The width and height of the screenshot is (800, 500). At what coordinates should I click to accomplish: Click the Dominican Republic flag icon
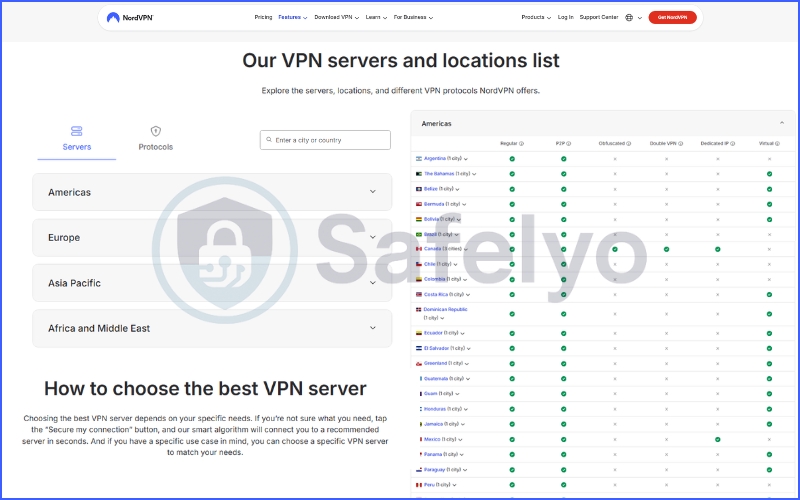[x=418, y=310]
